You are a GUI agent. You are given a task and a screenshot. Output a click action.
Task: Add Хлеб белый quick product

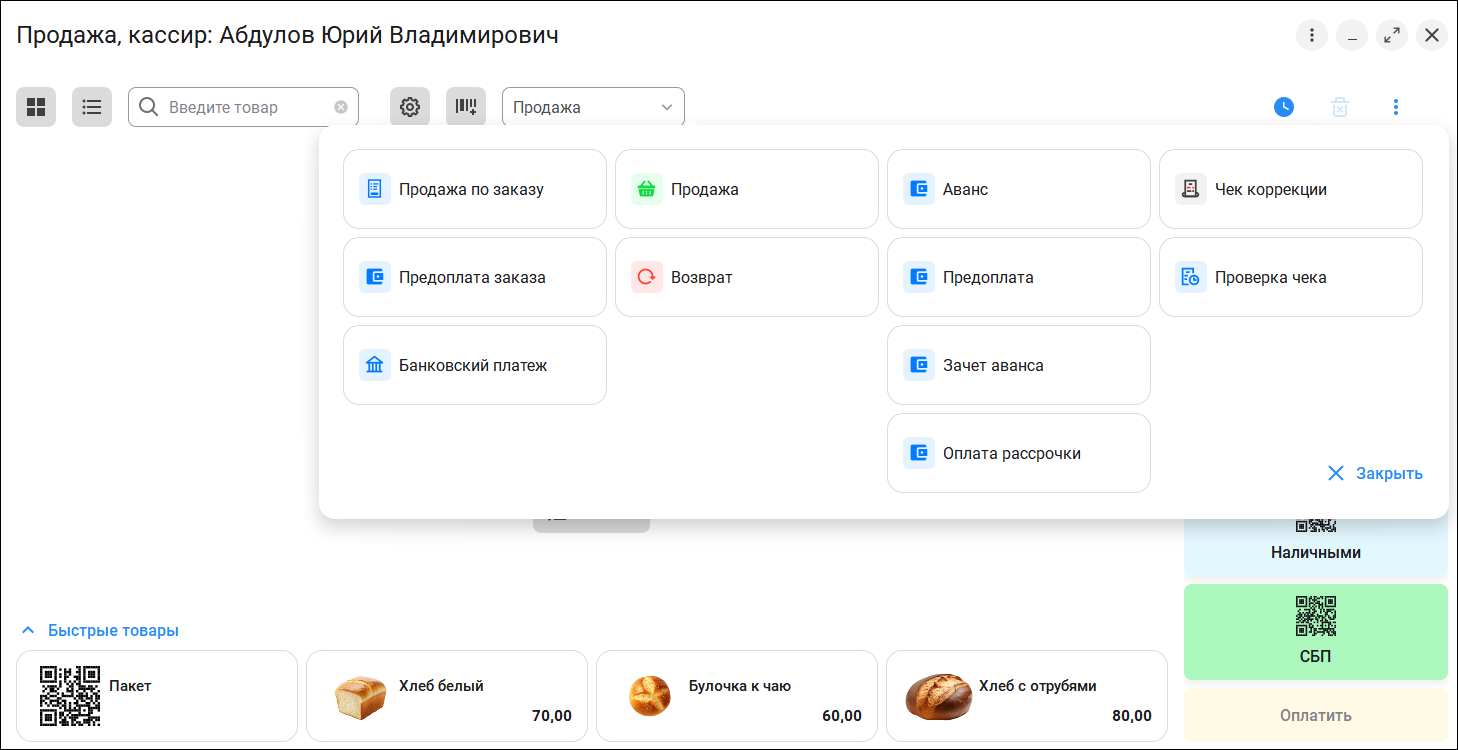pos(446,696)
